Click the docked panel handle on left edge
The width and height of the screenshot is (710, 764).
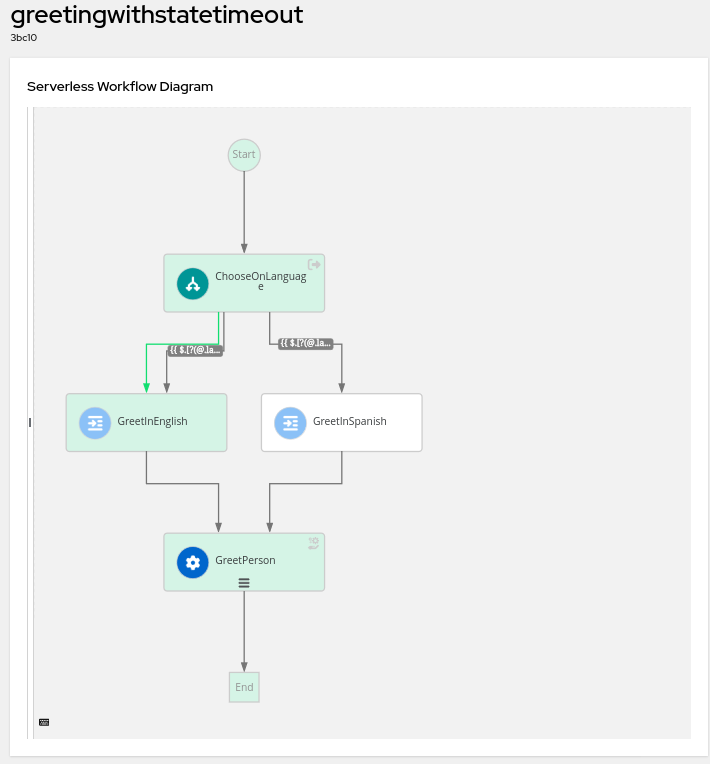(x=30, y=423)
